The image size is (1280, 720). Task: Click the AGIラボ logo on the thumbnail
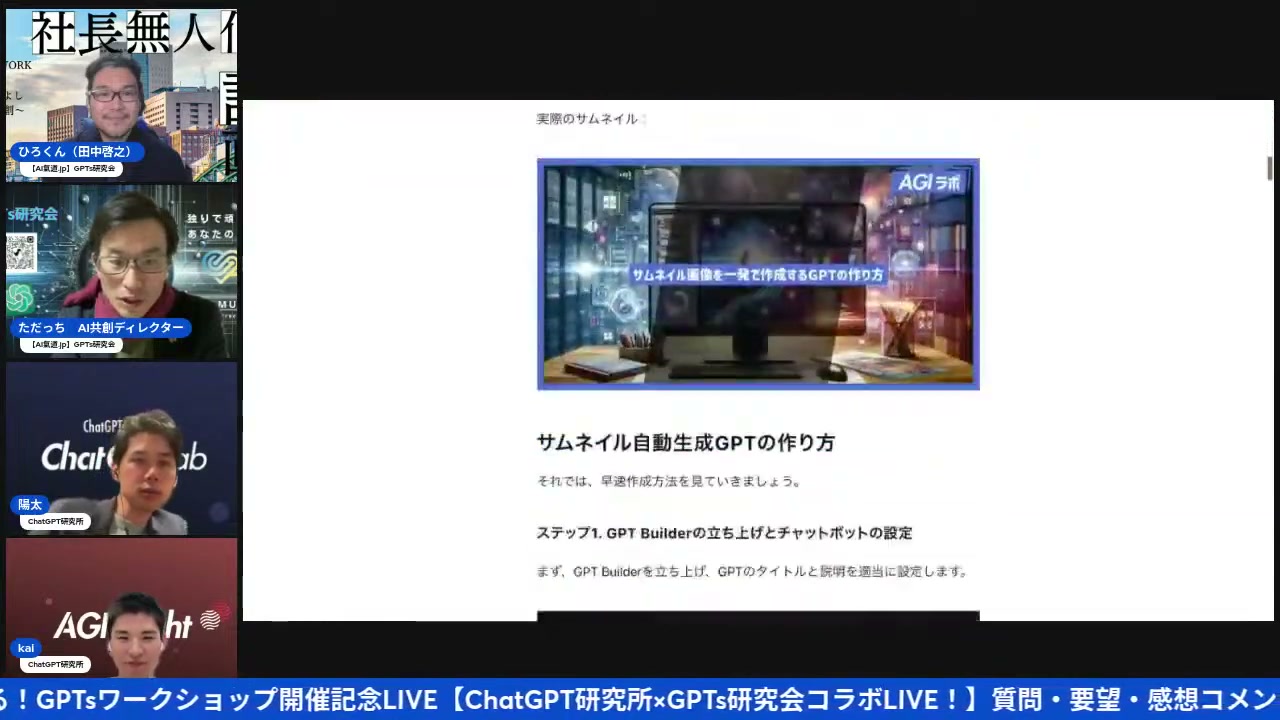click(930, 182)
